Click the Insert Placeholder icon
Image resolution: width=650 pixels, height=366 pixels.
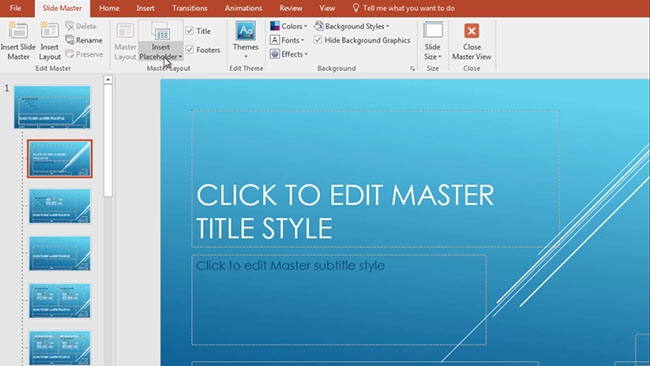tap(161, 31)
